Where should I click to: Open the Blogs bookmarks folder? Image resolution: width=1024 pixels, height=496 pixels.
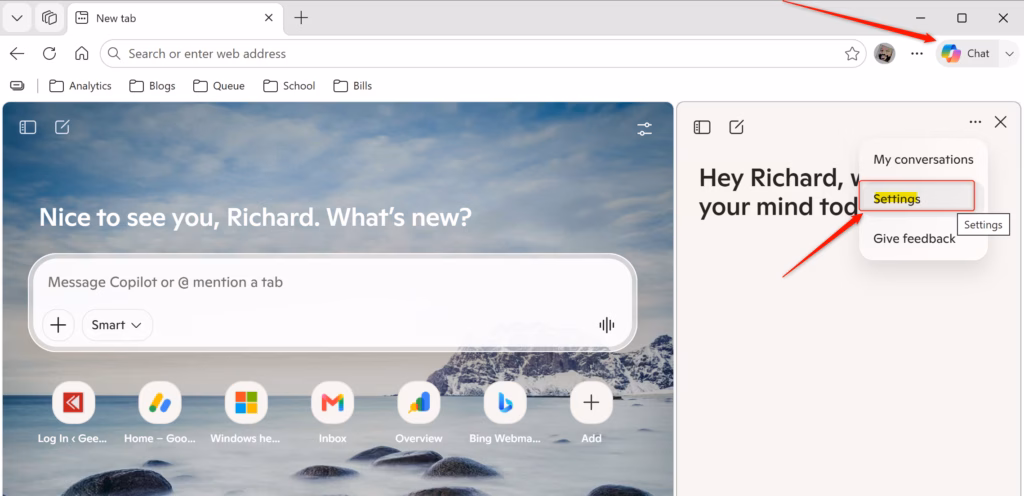pos(153,85)
